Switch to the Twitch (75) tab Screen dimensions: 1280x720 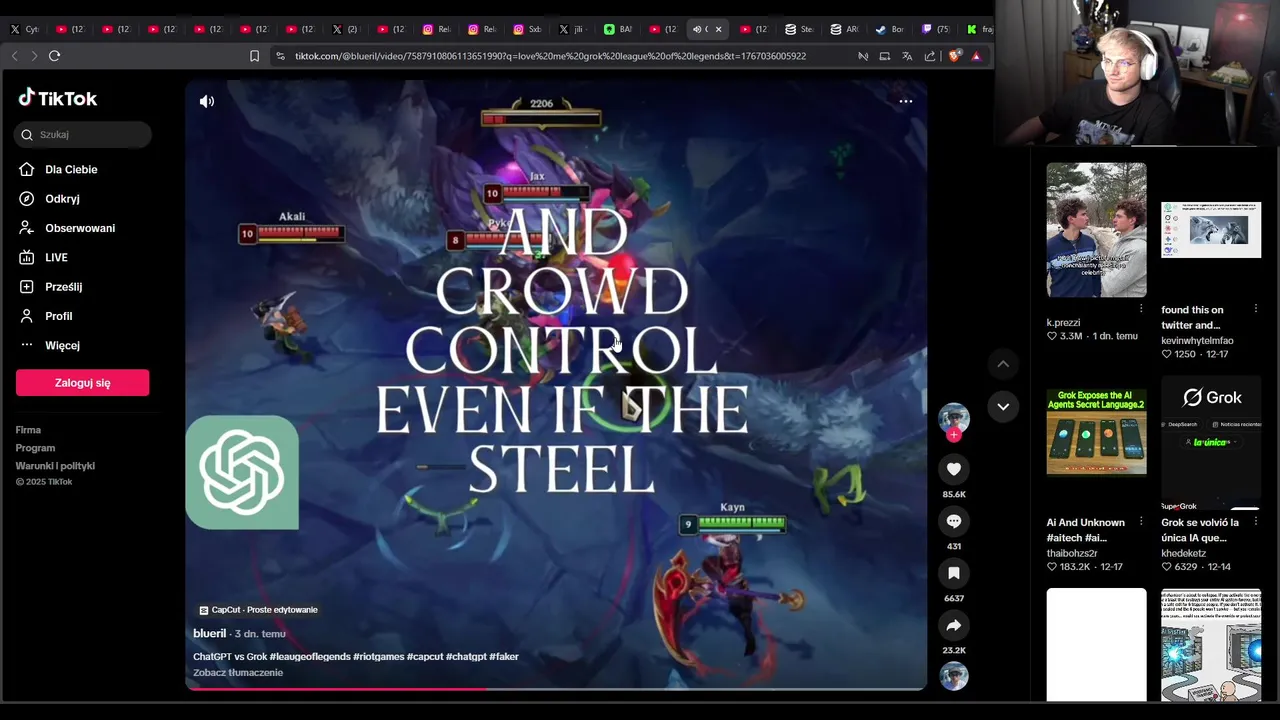(x=935, y=29)
